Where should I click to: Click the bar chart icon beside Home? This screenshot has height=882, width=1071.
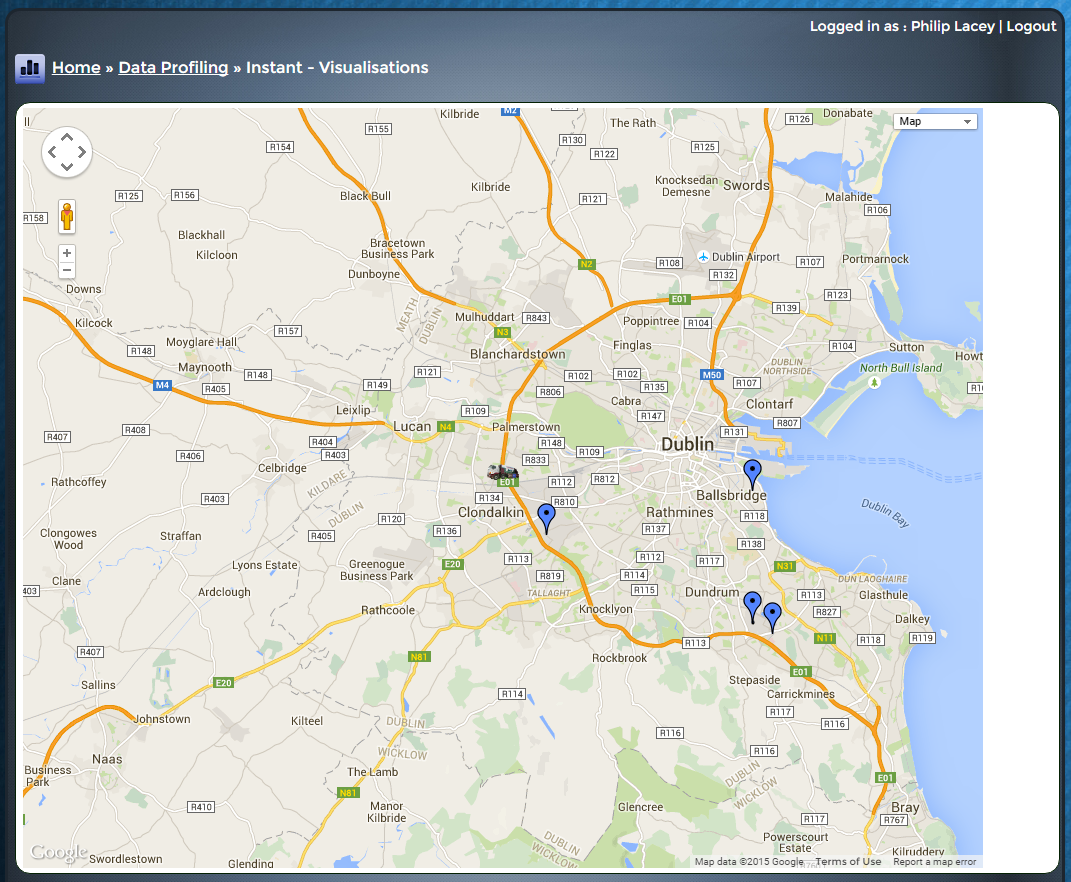pyautogui.click(x=30, y=69)
